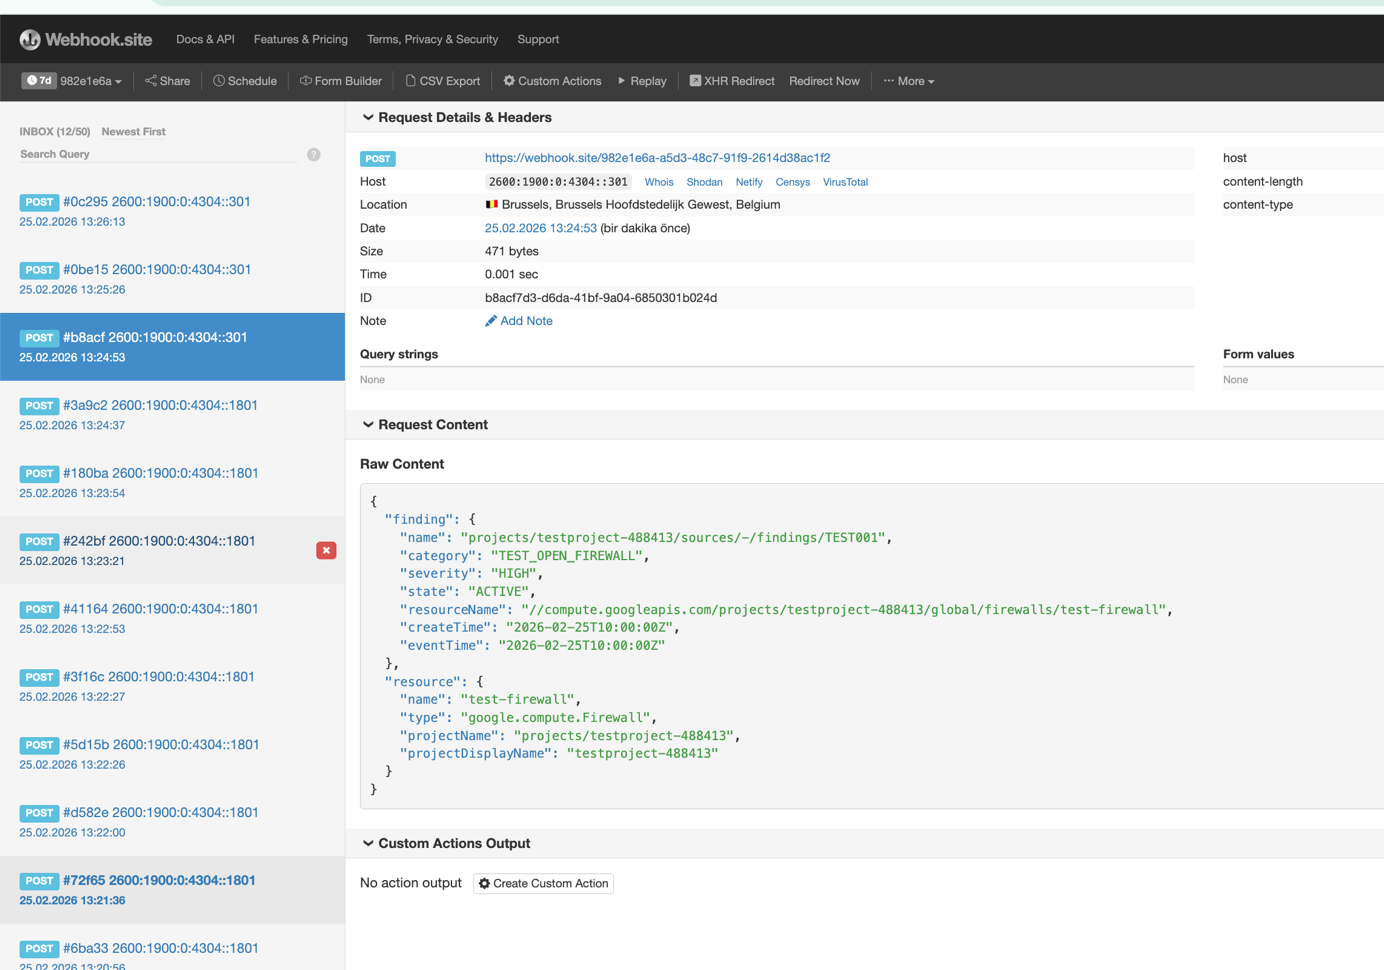Viewport: 1384px width, 970px height.
Task: Click the Share toolbar icon
Action: tap(167, 81)
